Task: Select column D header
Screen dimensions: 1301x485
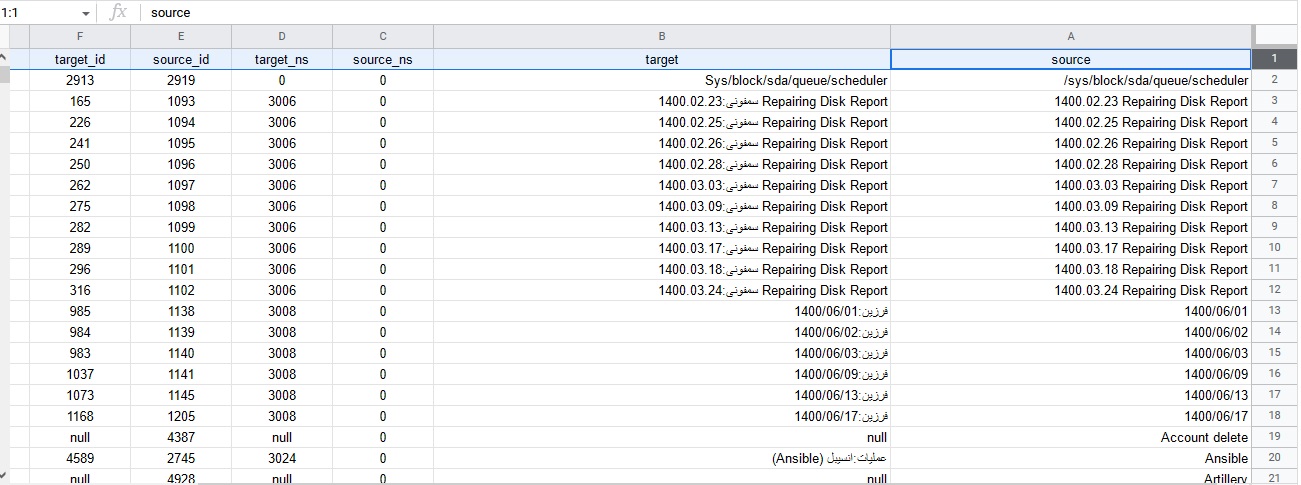Action: click(281, 37)
